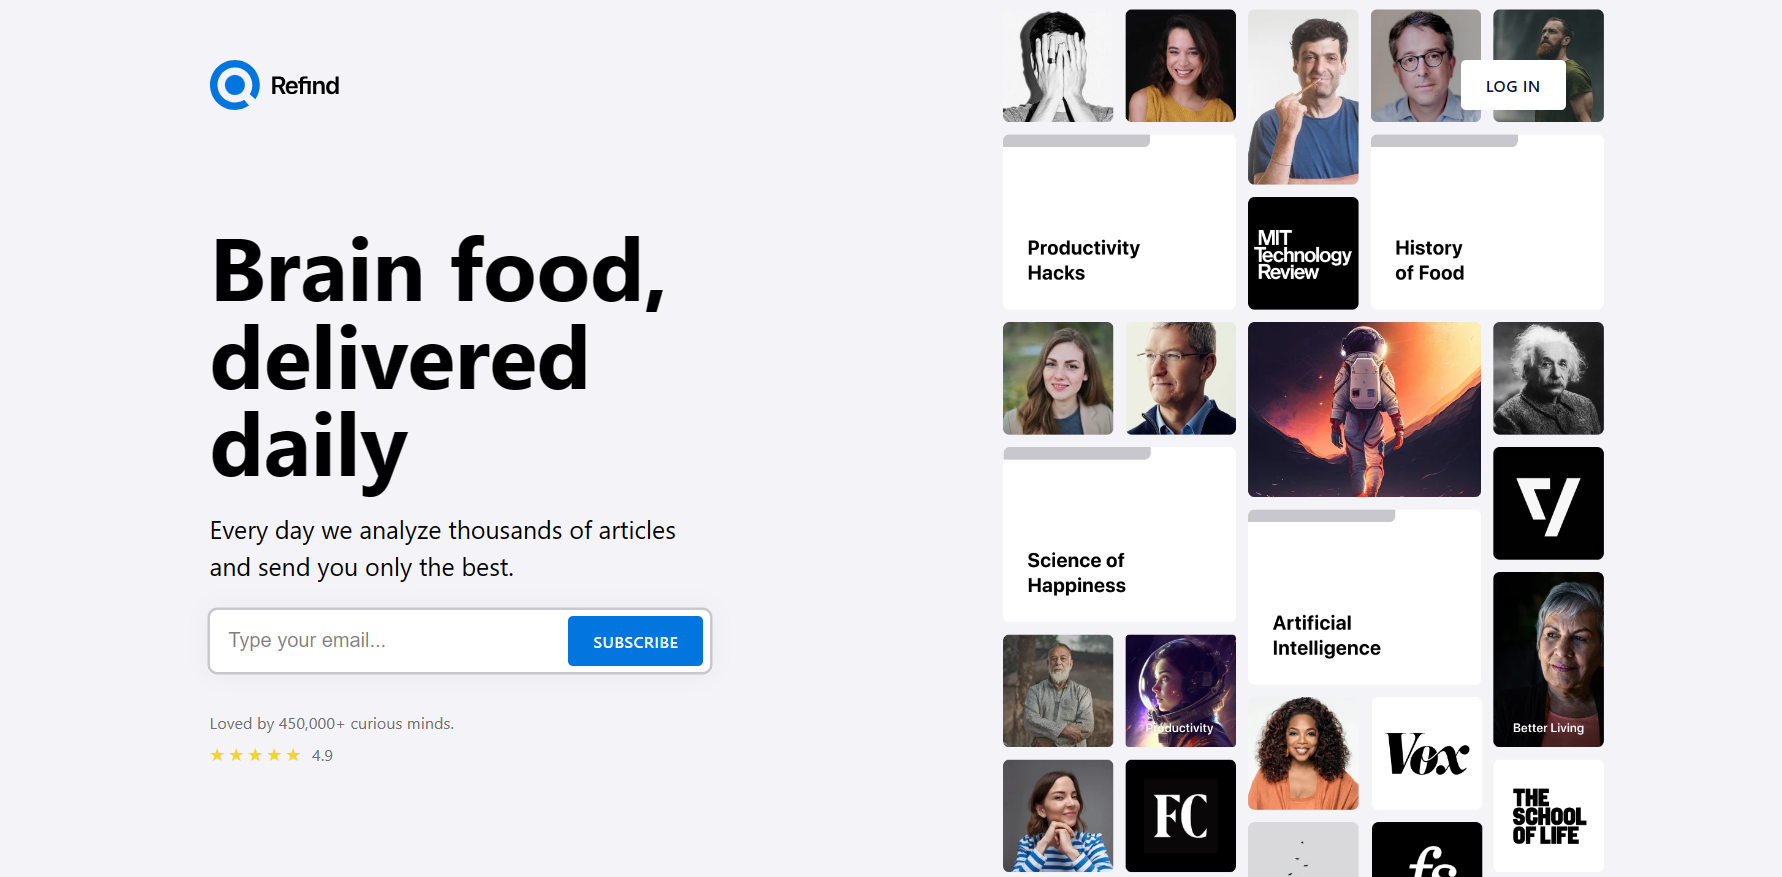Click the astronaut walking on planet image
Viewport: 1782px width, 877px height.
pyautogui.click(x=1364, y=409)
